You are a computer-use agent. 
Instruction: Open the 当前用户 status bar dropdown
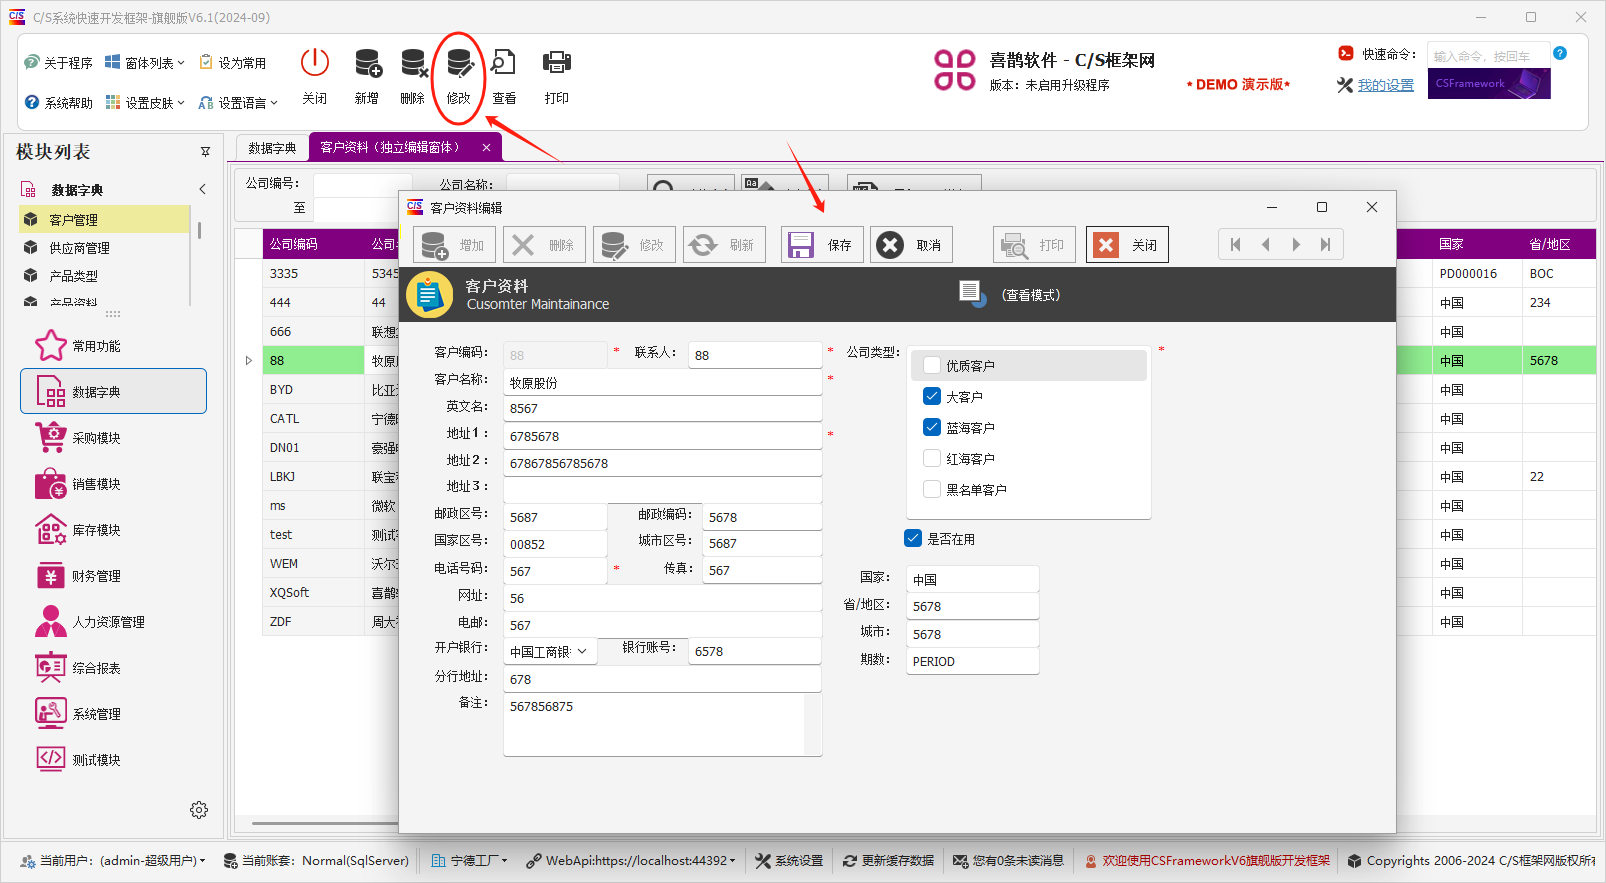click(x=113, y=860)
